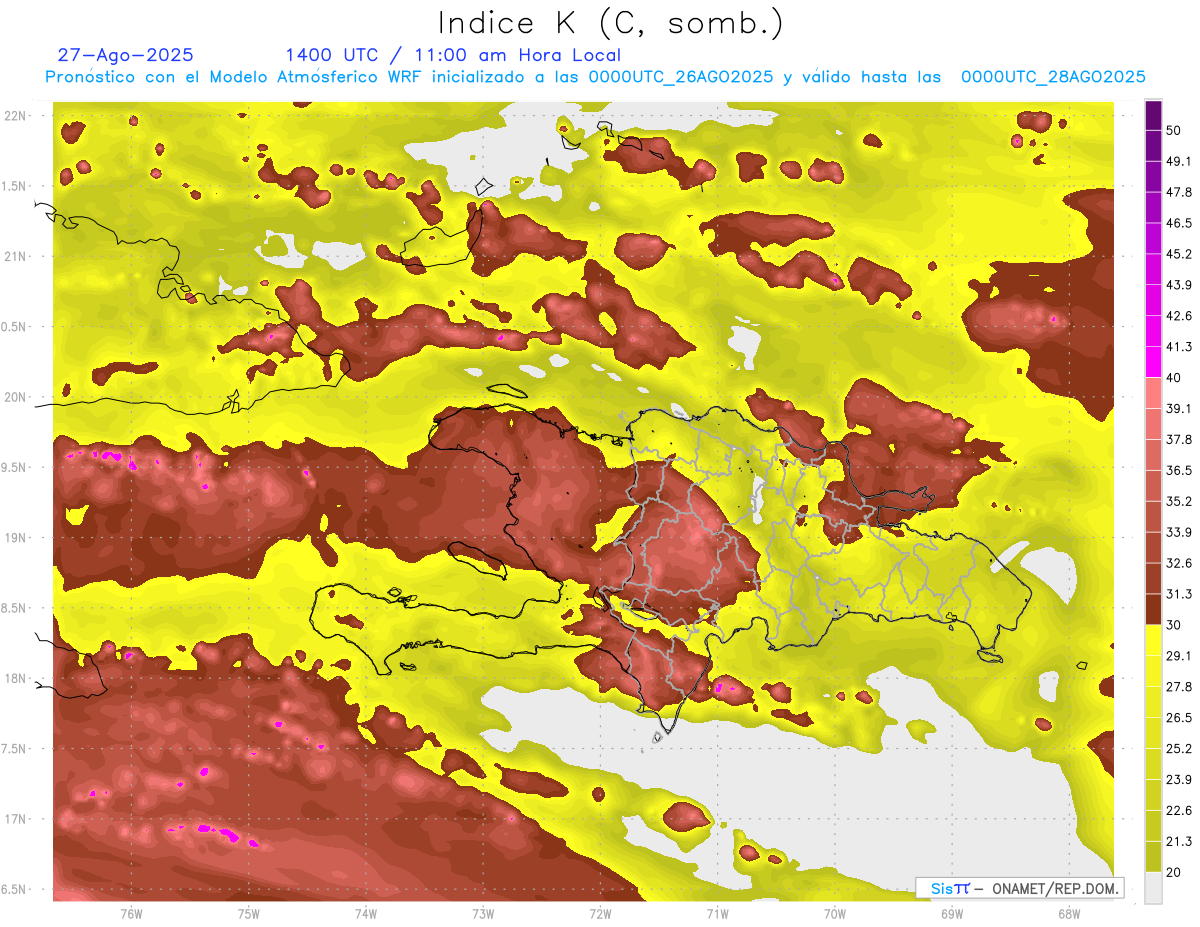Click the longitude label '72W'
The height and width of the screenshot is (927, 1200).
click(600, 914)
